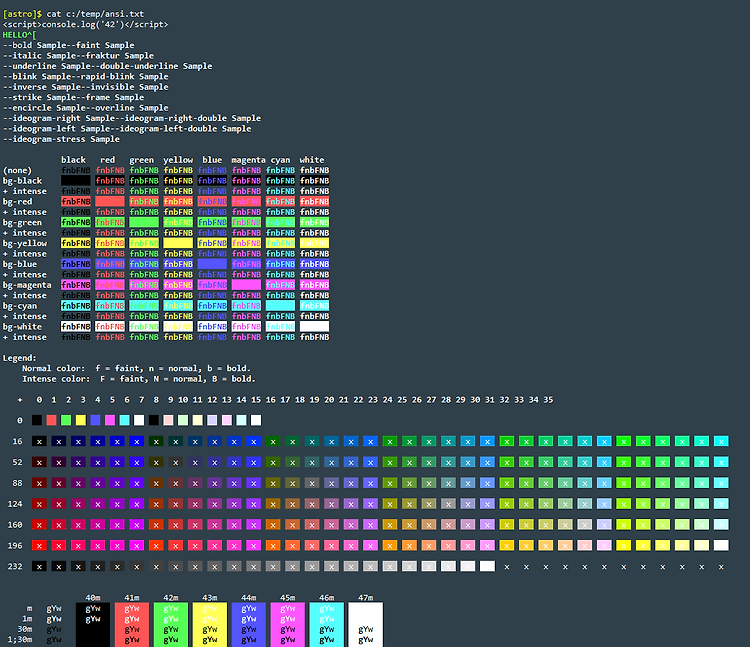750x647 pixels.
Task: Click the '--ideogram-right Sample--ideogram-right-double Sample' line
Action: point(132,118)
